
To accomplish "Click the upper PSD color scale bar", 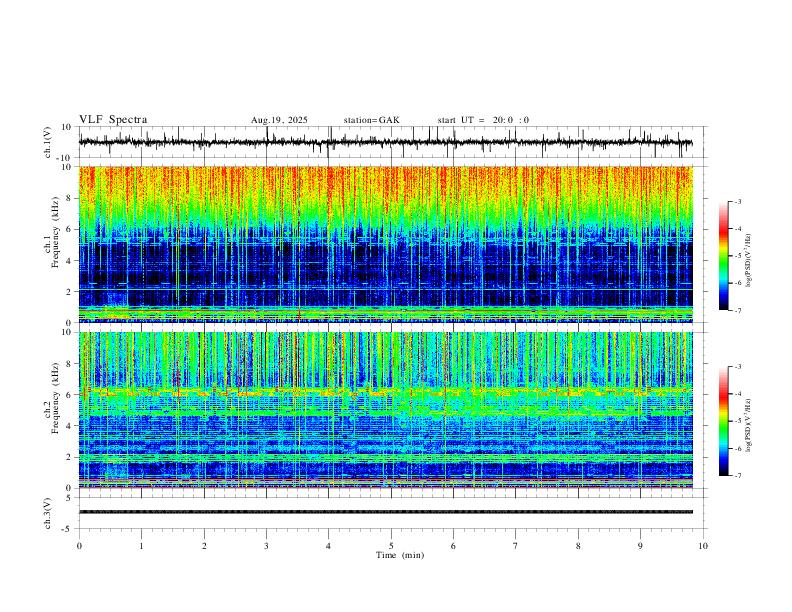I will 724,256.
